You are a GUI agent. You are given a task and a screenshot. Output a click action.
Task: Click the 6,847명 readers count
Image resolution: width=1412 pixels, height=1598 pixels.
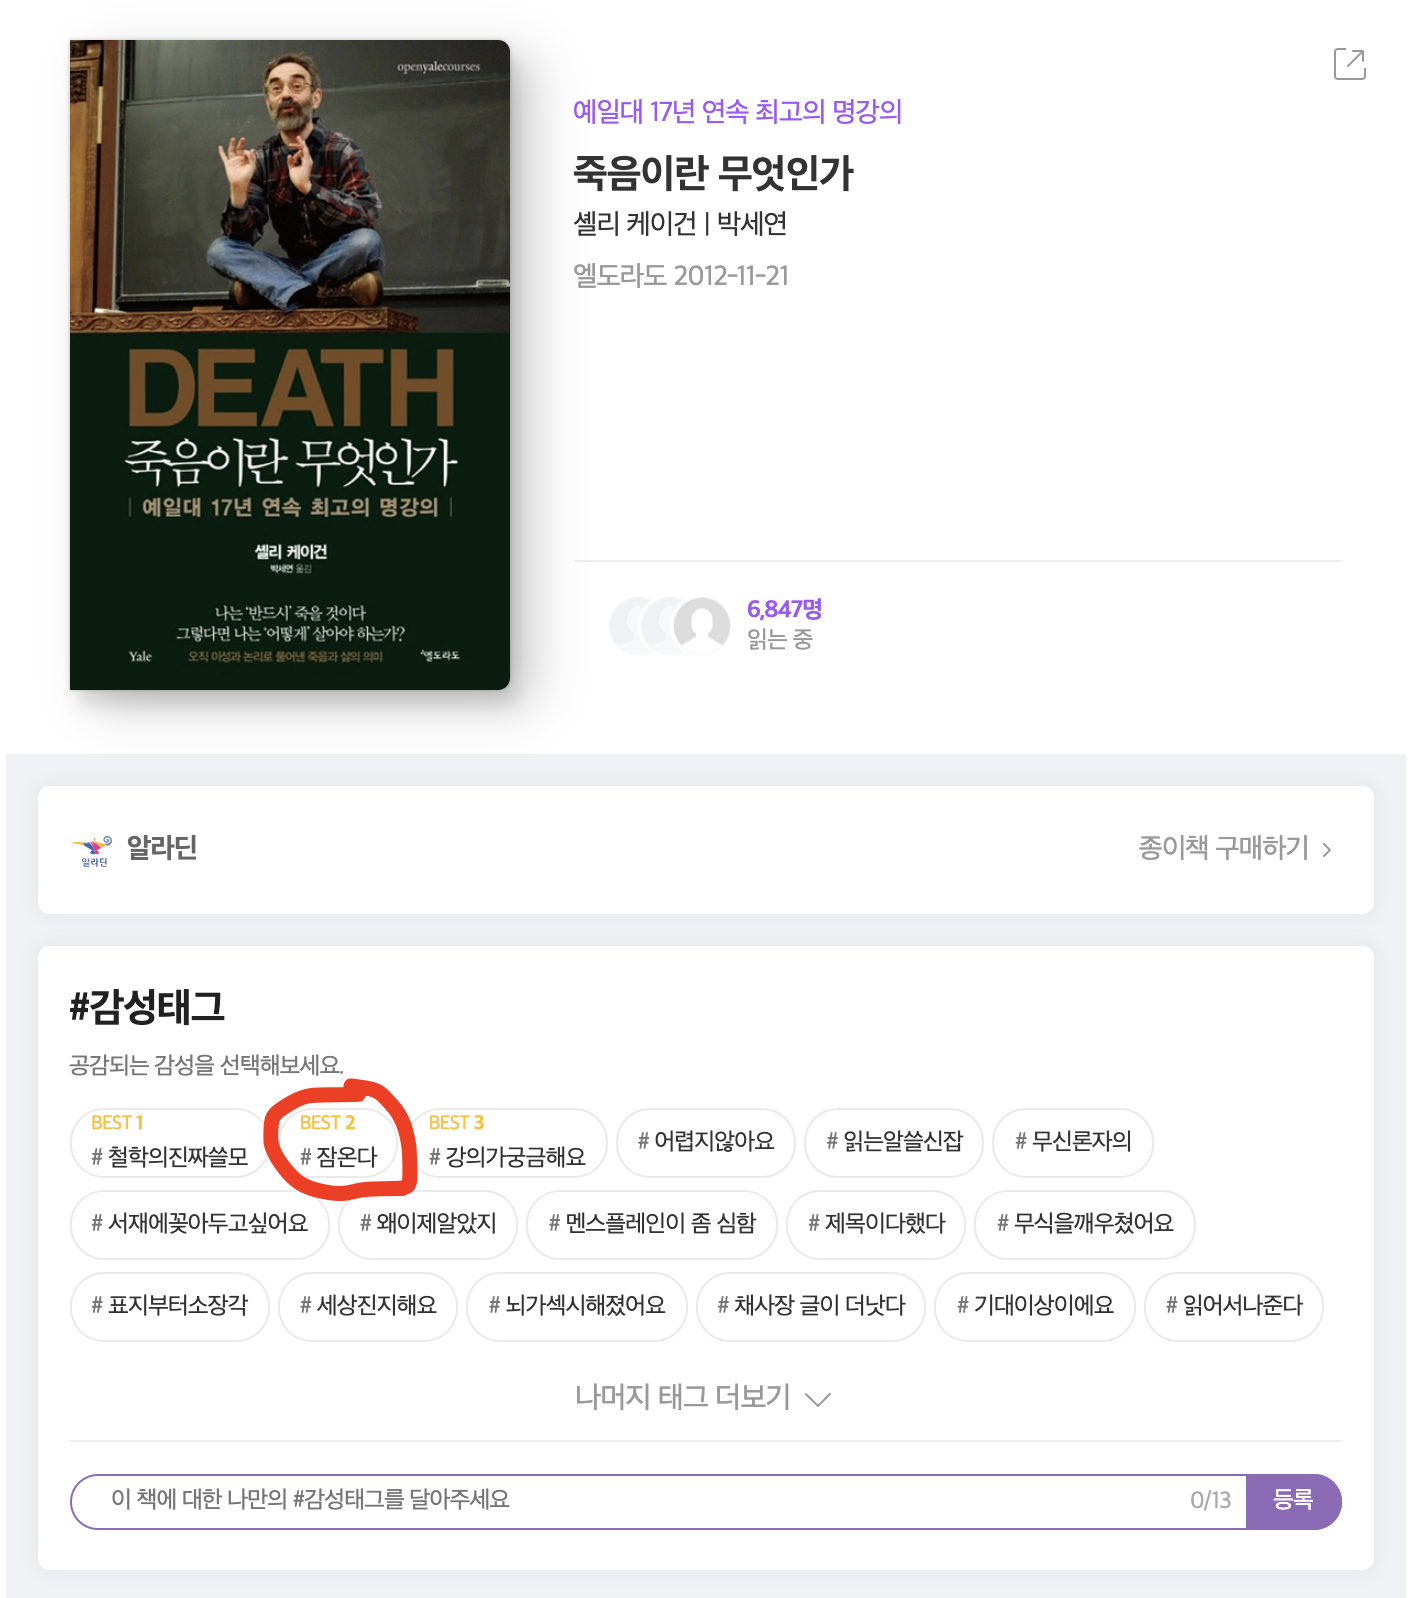[784, 609]
